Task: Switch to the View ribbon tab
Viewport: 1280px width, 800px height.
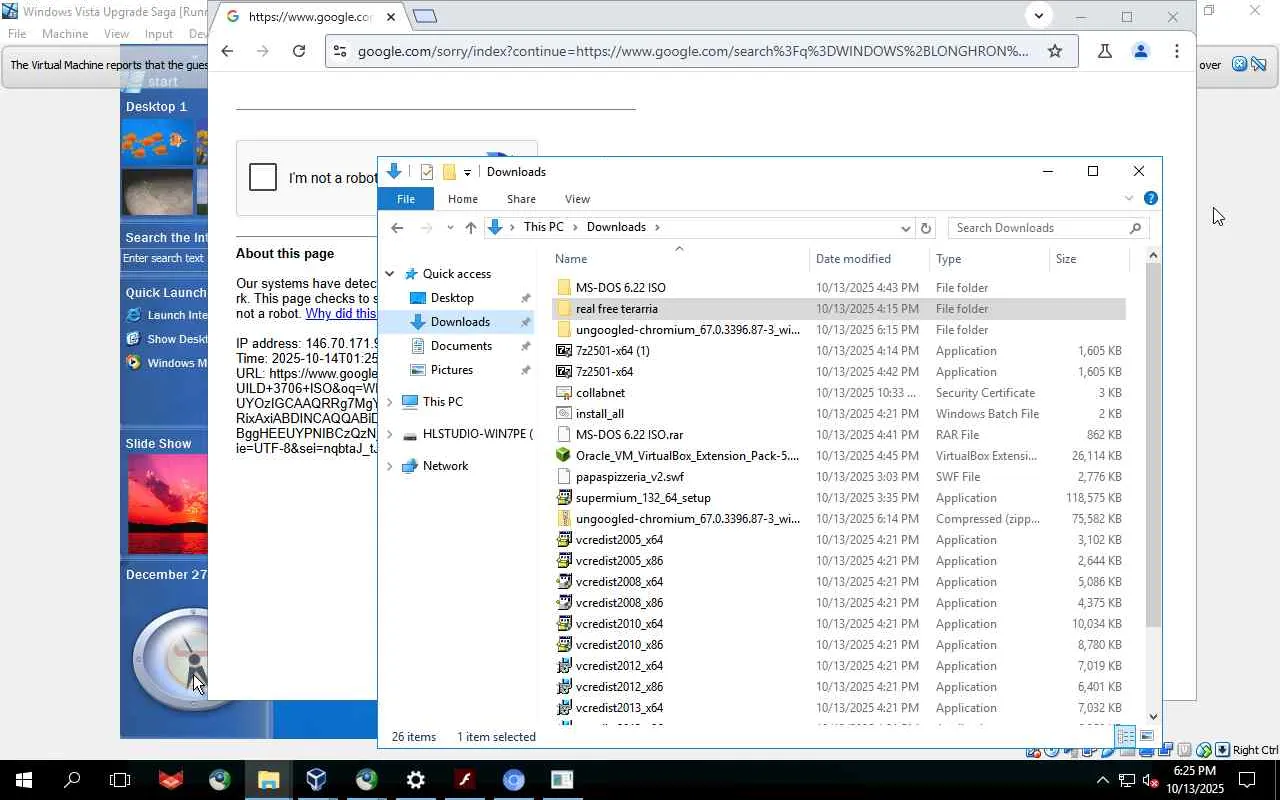Action: coord(577,199)
